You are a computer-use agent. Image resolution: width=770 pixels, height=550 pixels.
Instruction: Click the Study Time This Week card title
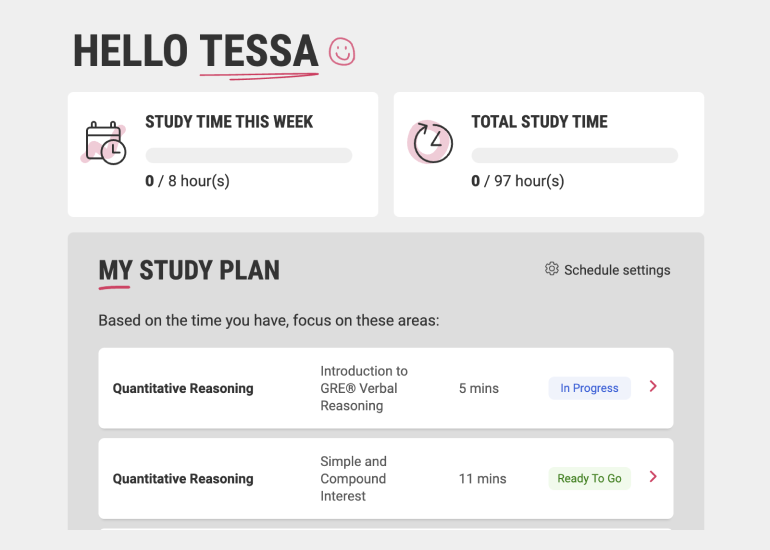point(229,122)
